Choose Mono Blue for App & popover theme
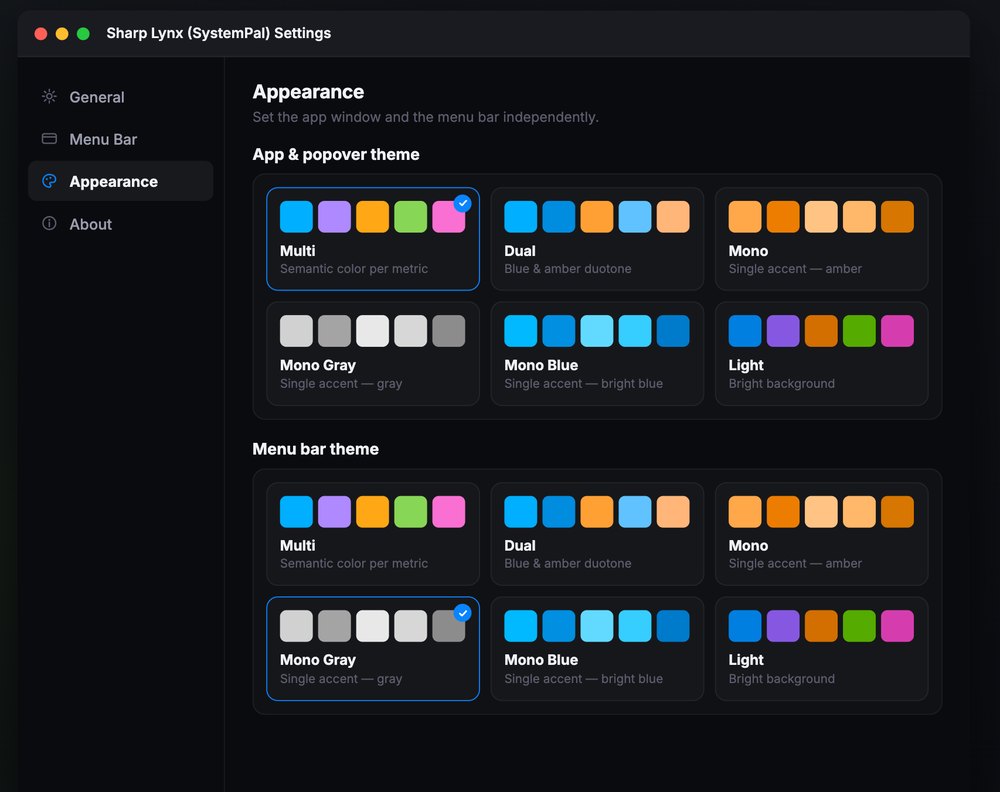 click(x=597, y=353)
